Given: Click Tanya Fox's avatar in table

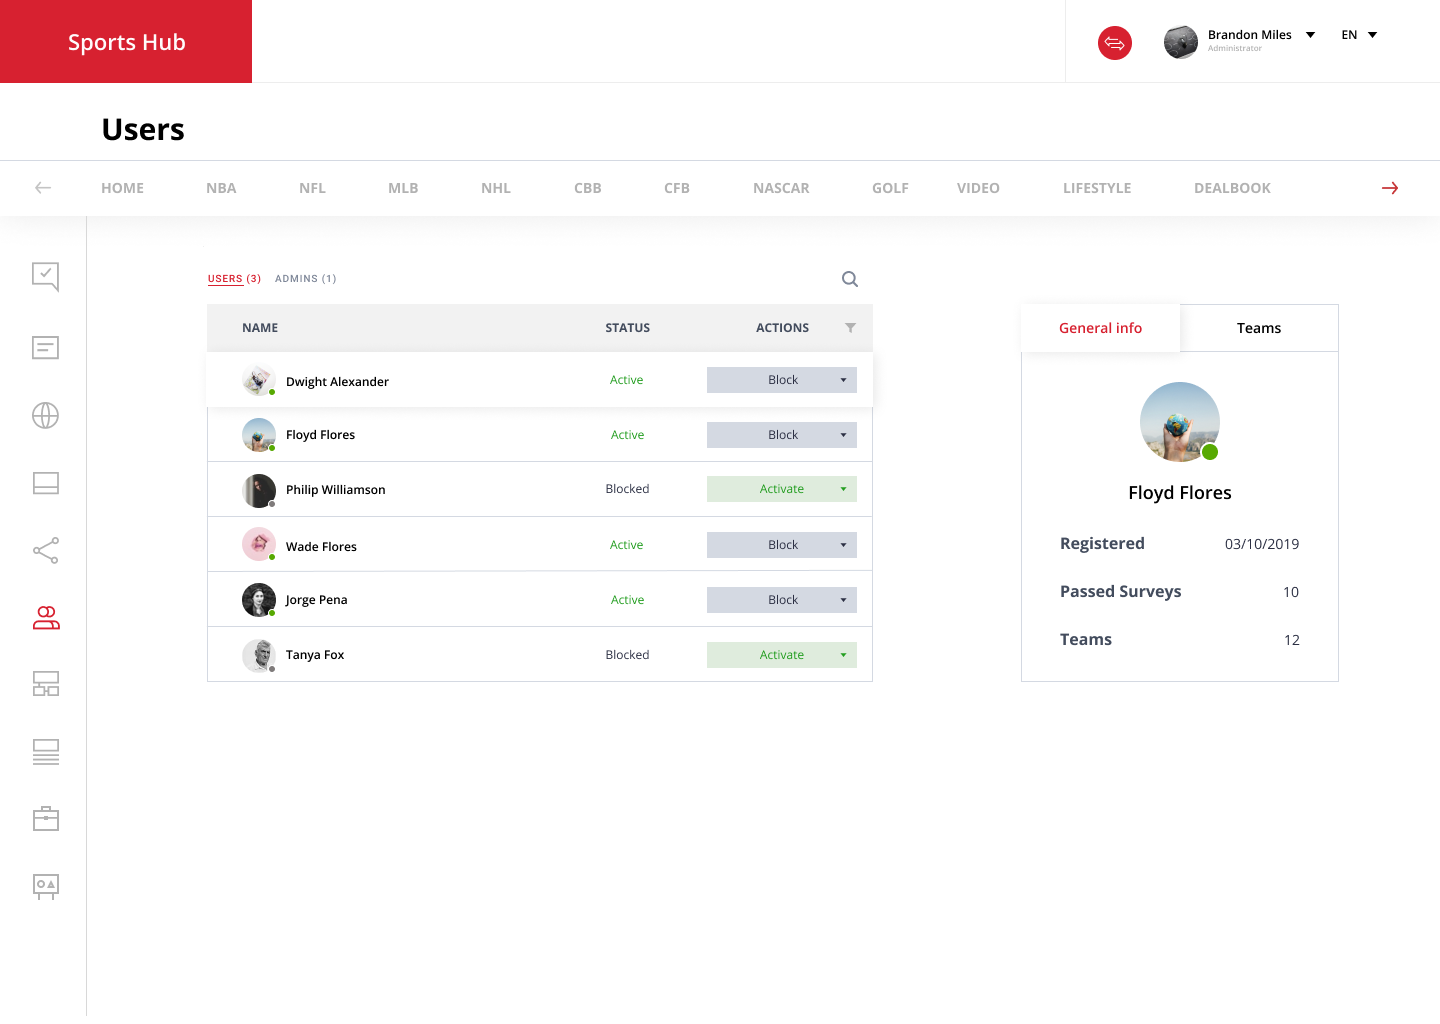Looking at the screenshot, I should [259, 655].
